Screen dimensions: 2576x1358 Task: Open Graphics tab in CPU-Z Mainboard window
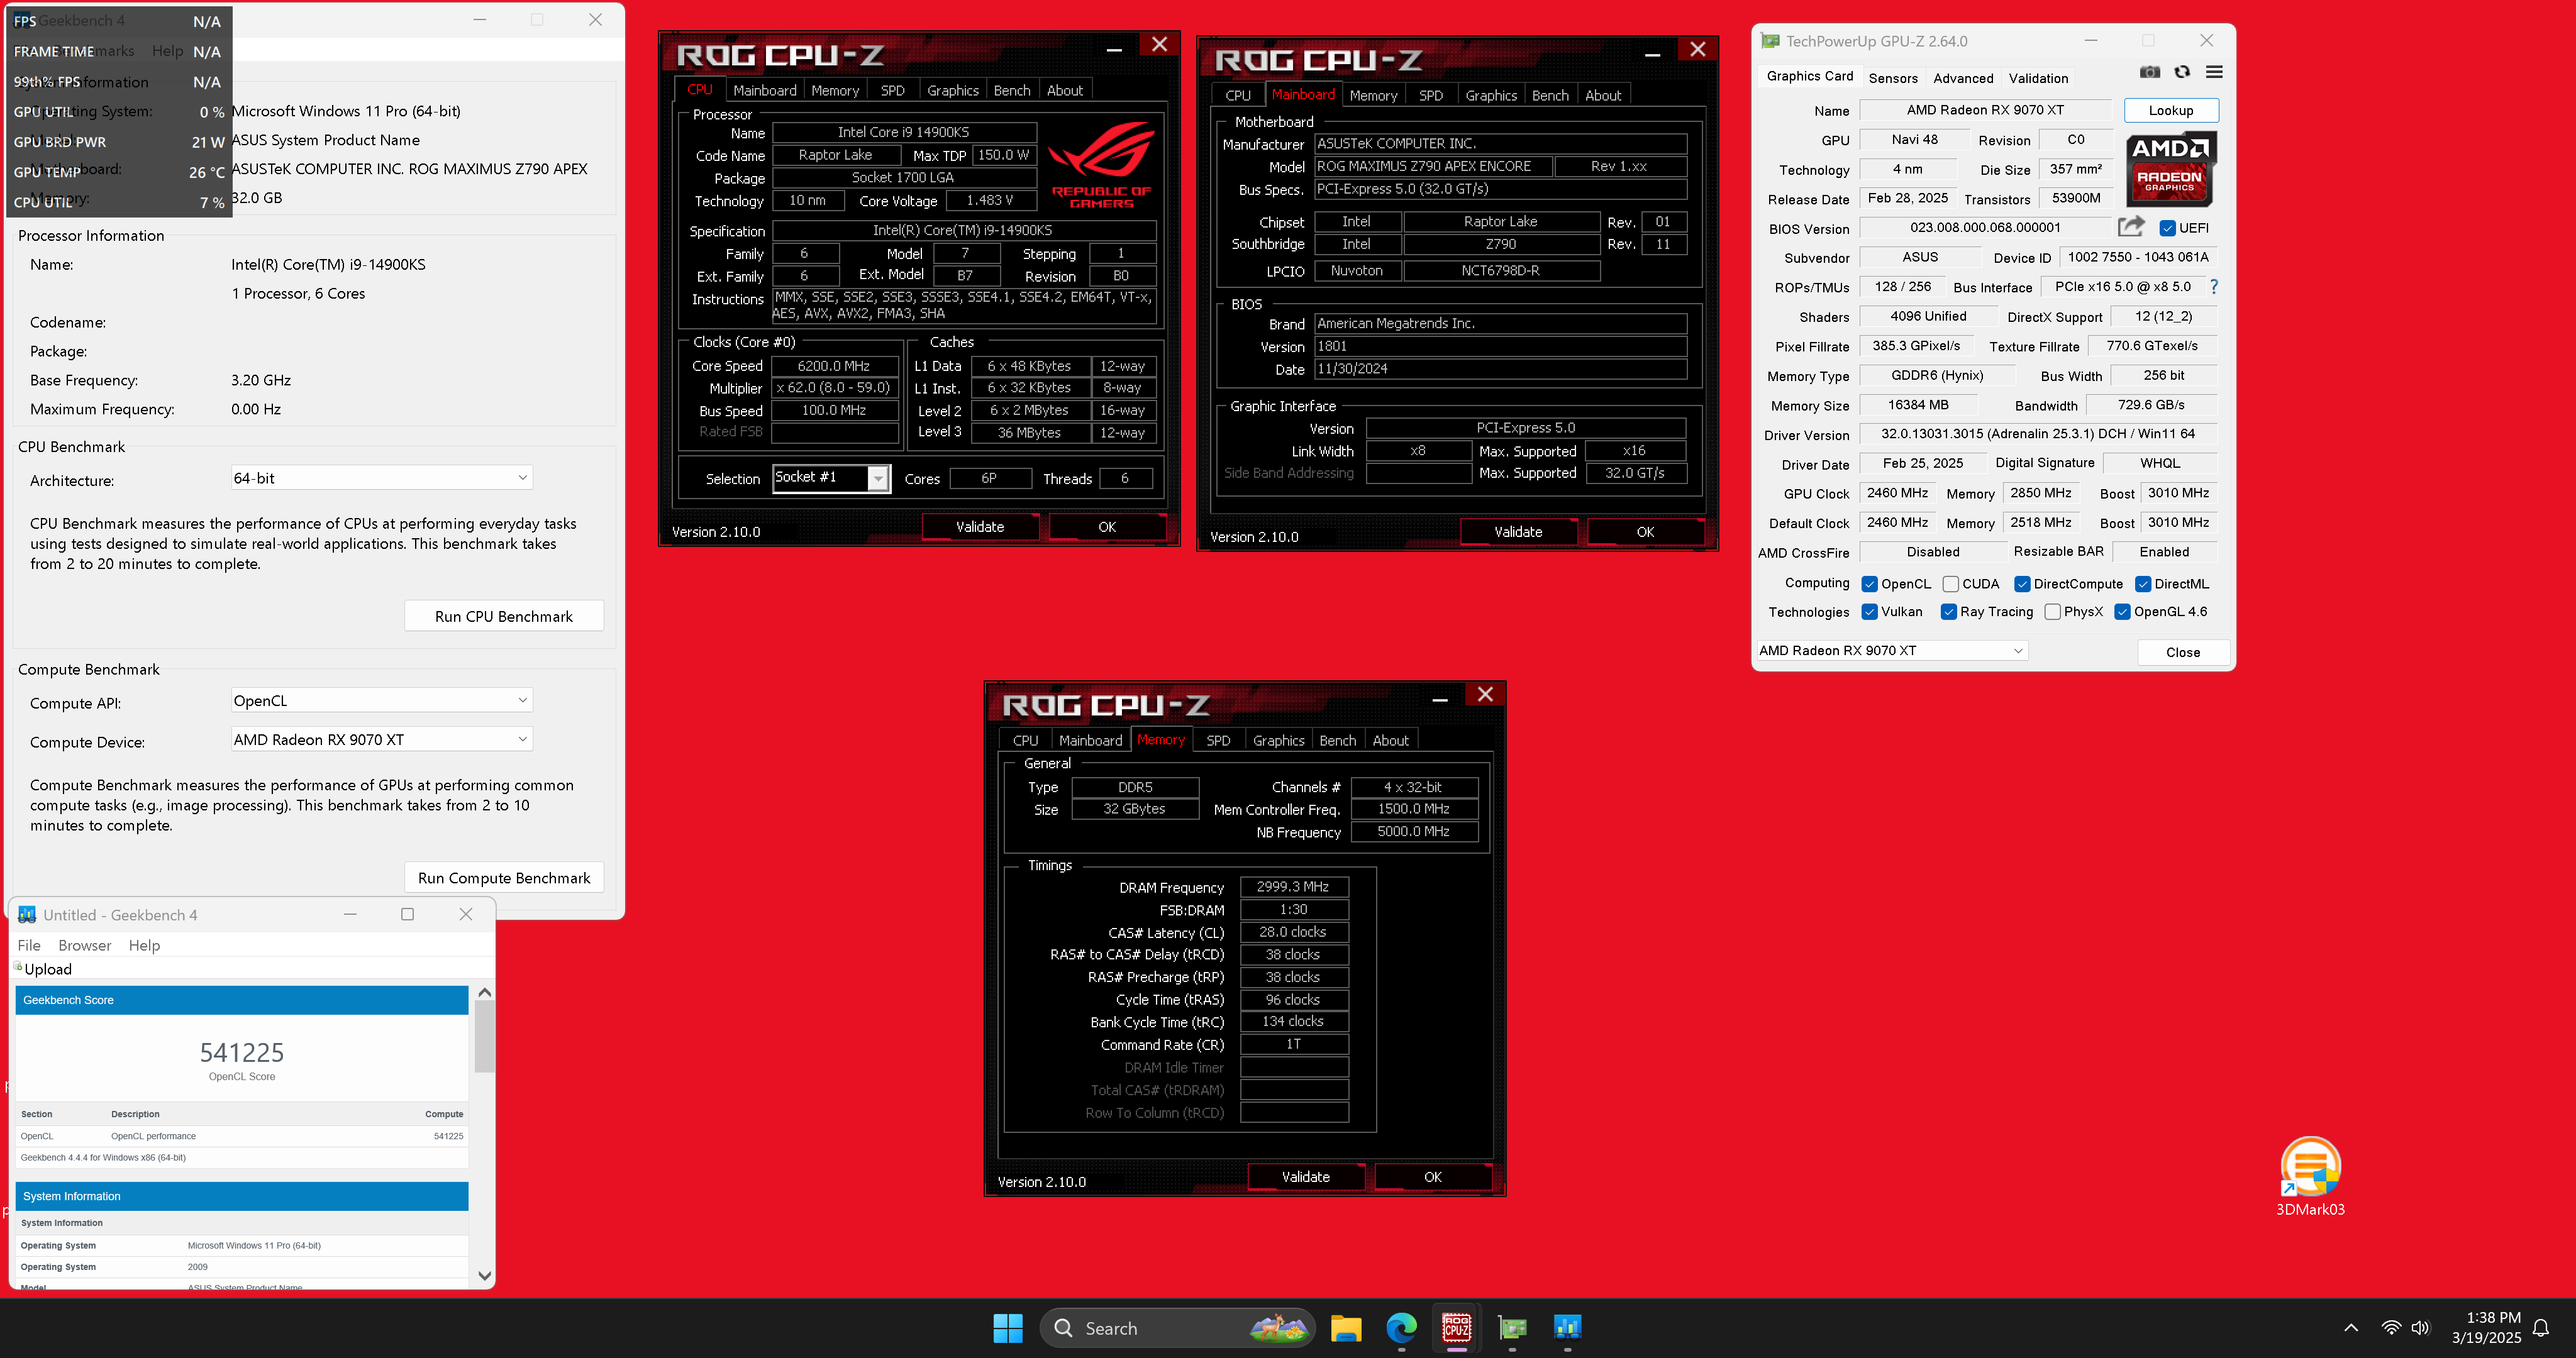(1491, 95)
